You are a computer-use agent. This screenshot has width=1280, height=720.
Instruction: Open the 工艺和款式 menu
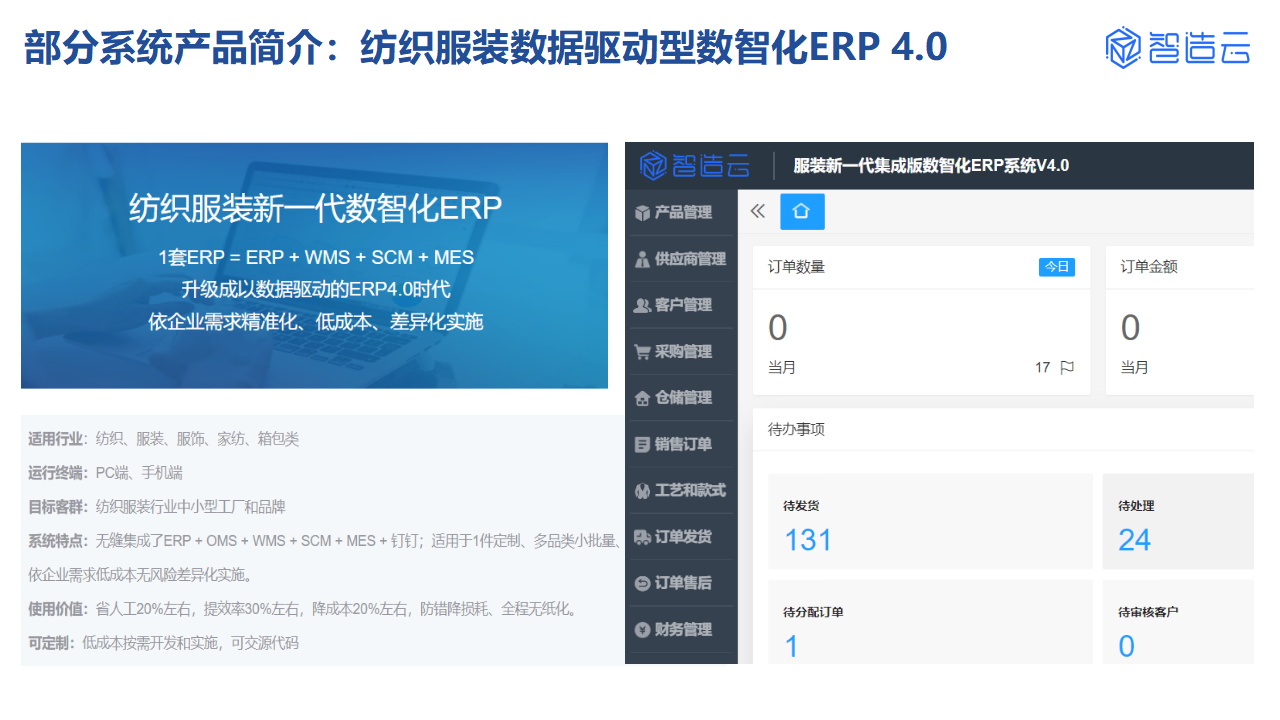682,491
